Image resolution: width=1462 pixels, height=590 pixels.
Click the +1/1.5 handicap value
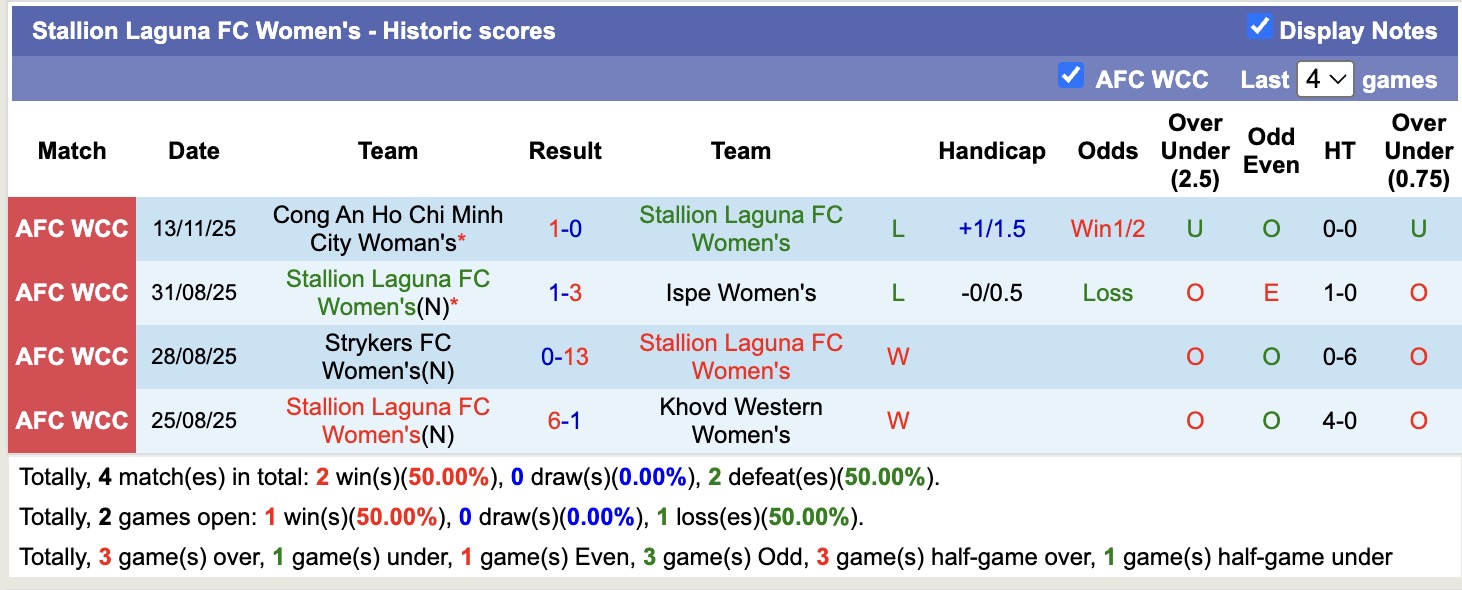[993, 228]
